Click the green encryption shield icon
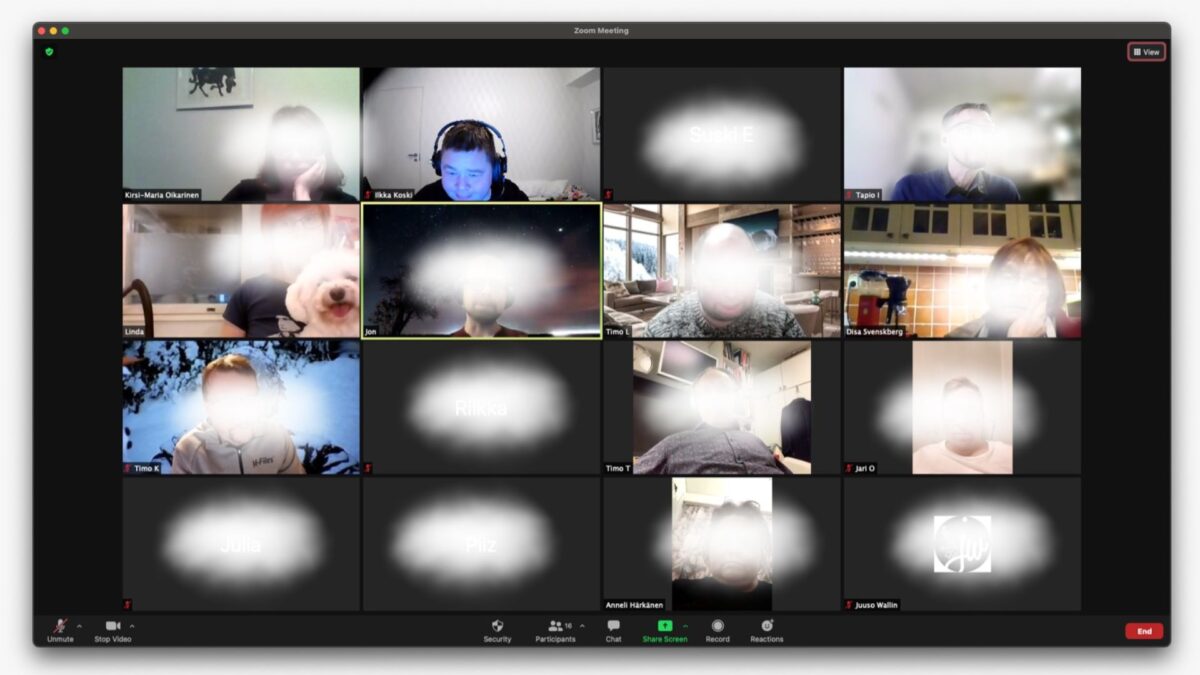The image size is (1200, 675). click(x=49, y=51)
